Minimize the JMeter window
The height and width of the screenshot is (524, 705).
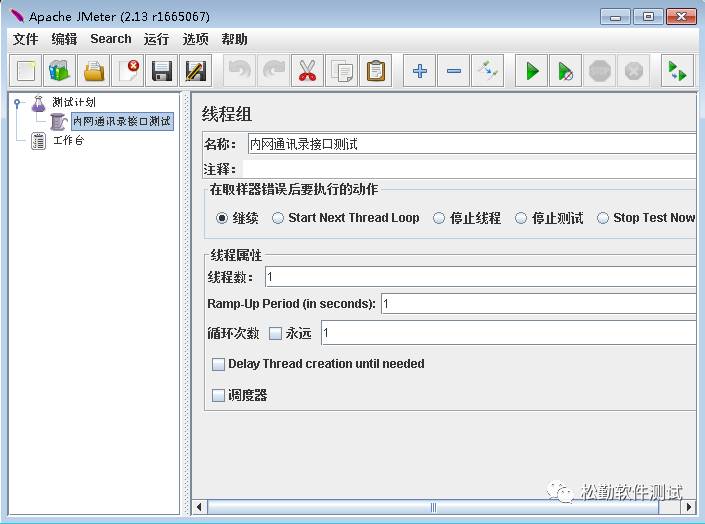(616, 17)
